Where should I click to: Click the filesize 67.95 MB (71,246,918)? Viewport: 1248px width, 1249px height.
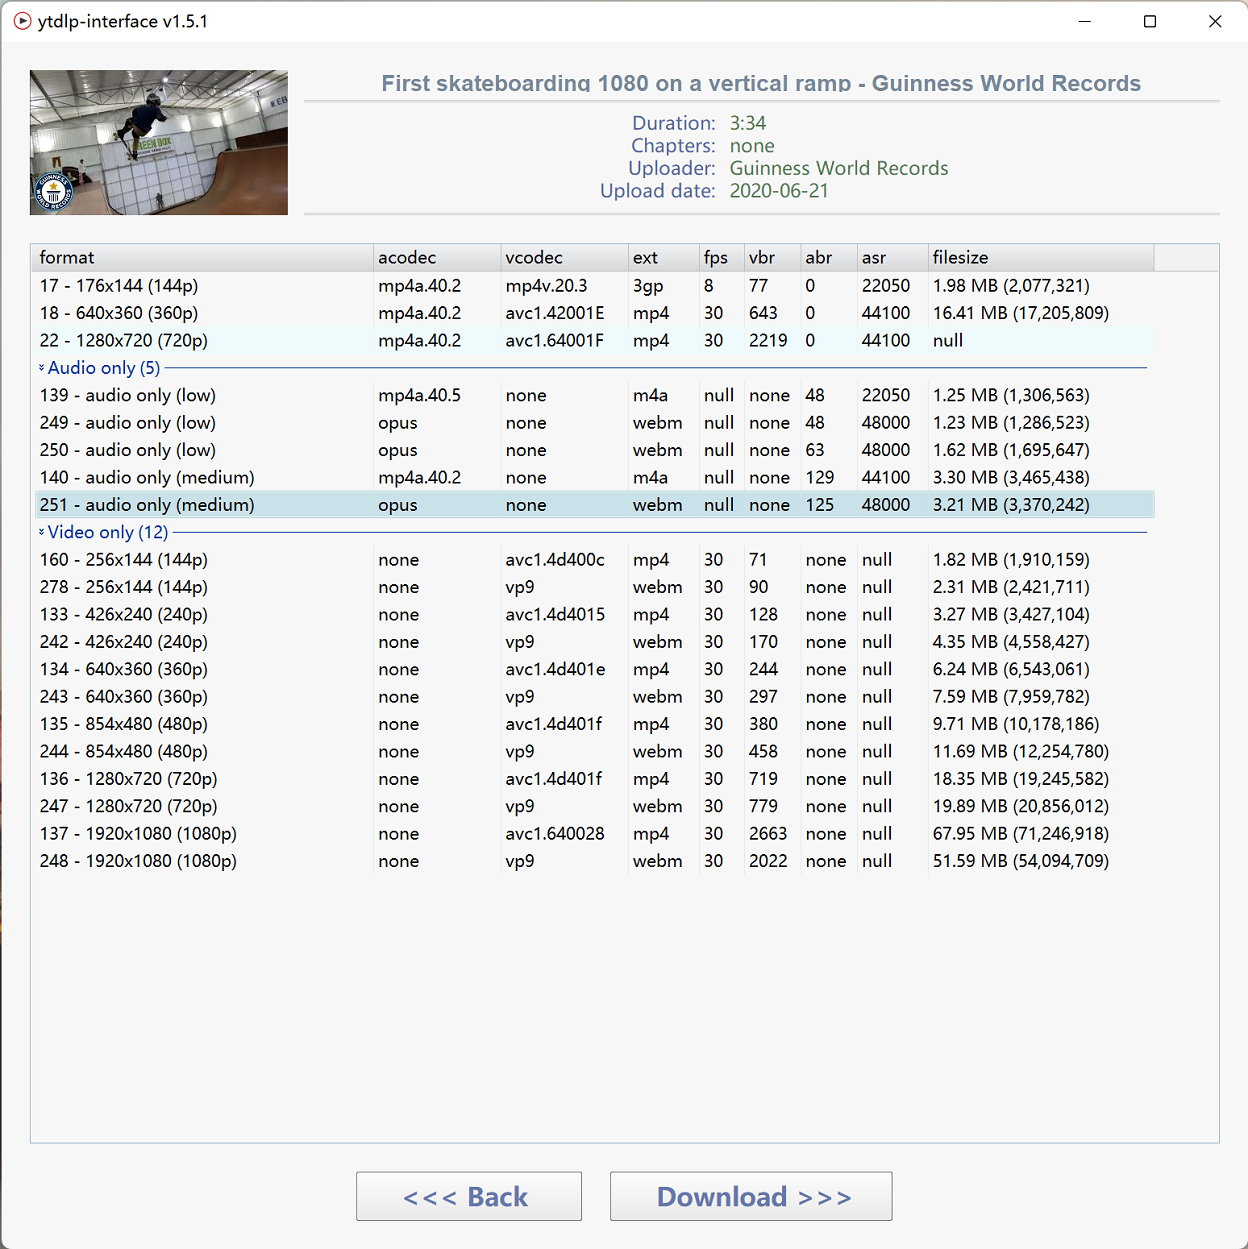1021,834
